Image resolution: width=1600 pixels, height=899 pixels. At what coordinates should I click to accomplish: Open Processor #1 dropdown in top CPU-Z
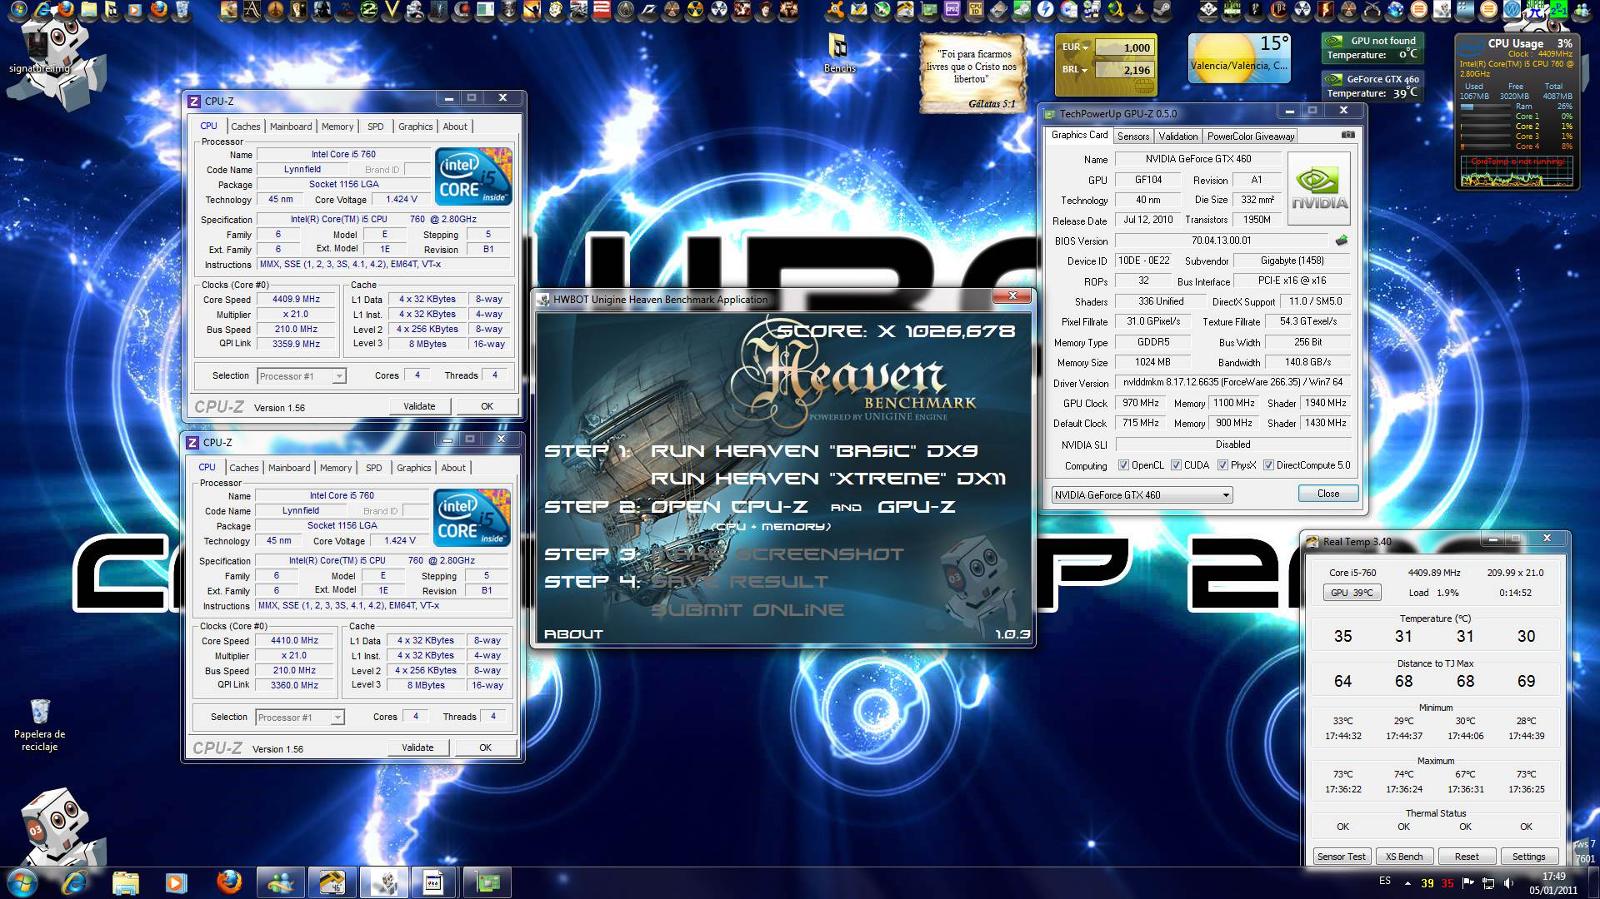pyautogui.click(x=301, y=376)
